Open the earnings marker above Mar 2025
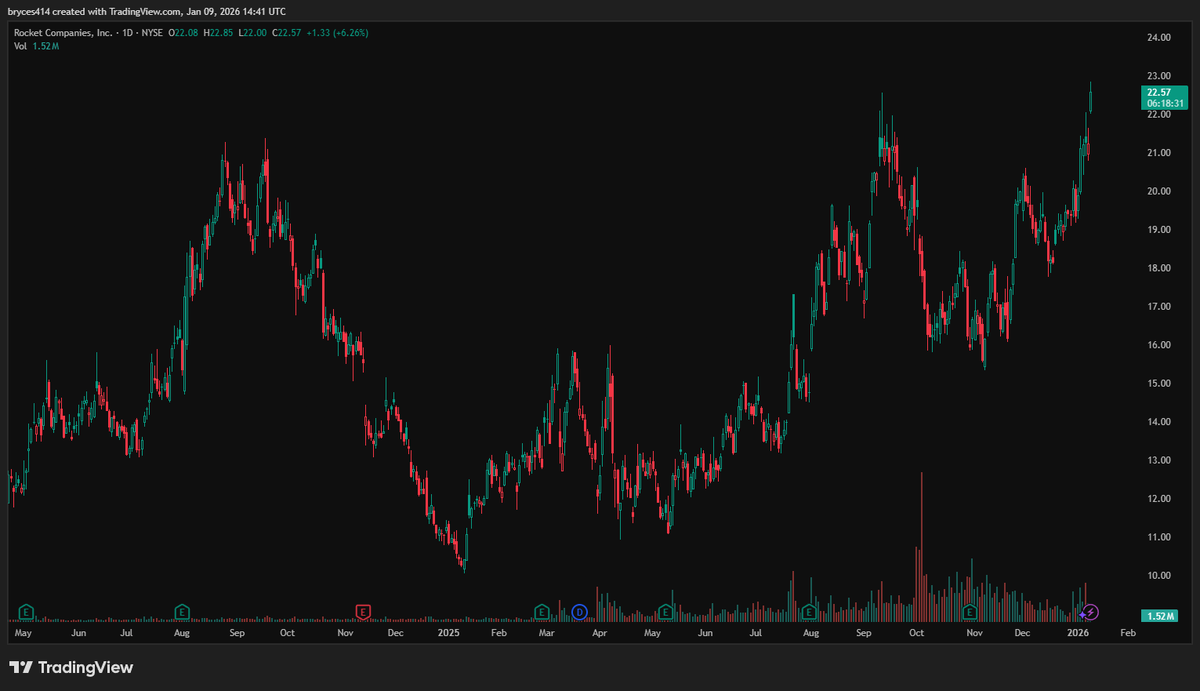The height and width of the screenshot is (691, 1200). click(542, 611)
